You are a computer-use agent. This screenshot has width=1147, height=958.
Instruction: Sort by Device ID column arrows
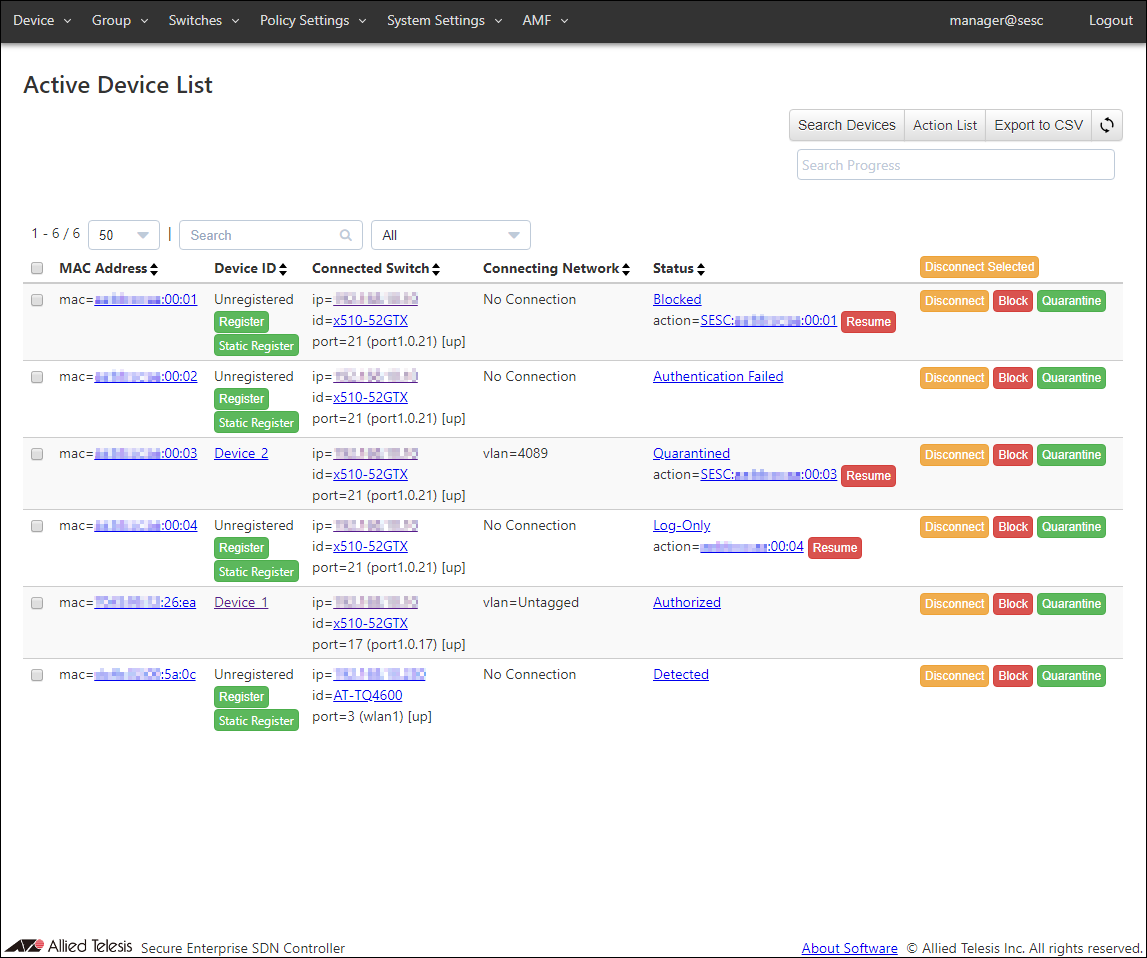click(283, 269)
